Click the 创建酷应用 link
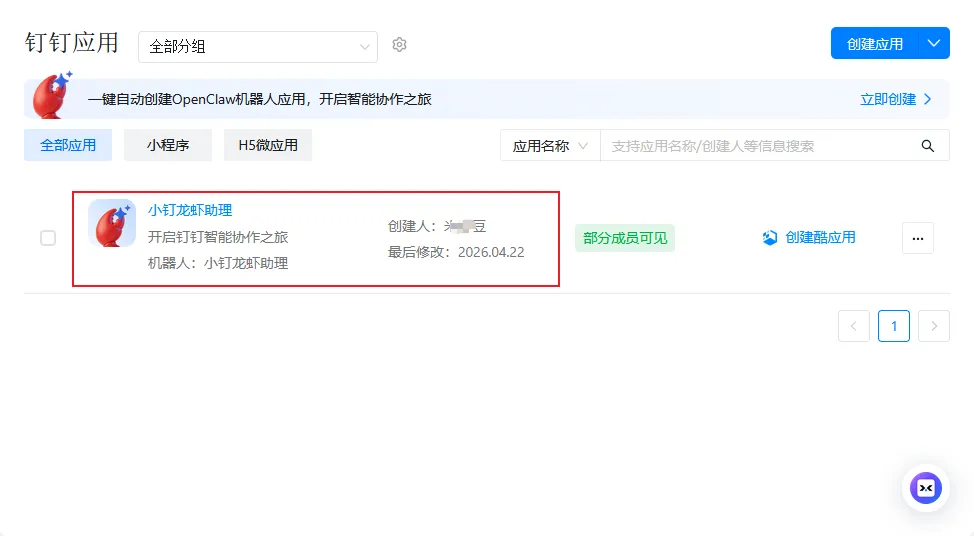The height and width of the screenshot is (536, 974). [x=820, y=238]
